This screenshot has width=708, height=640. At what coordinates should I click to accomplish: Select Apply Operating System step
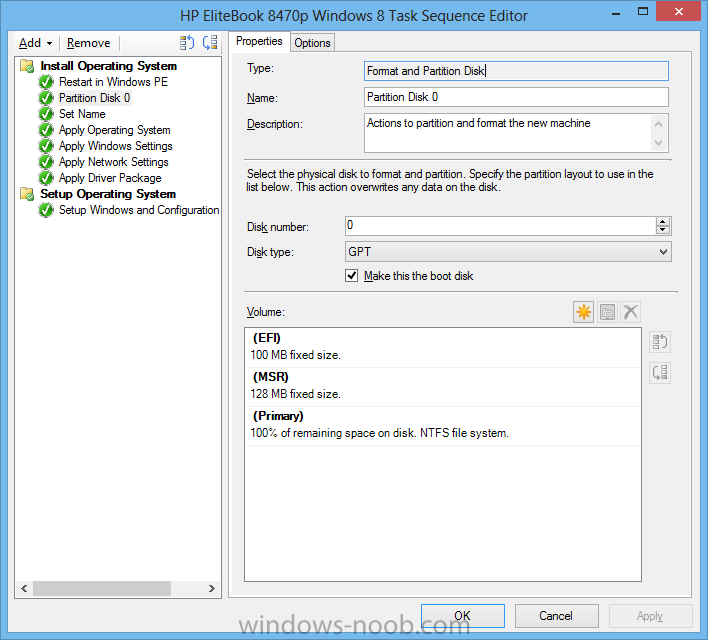click(115, 130)
